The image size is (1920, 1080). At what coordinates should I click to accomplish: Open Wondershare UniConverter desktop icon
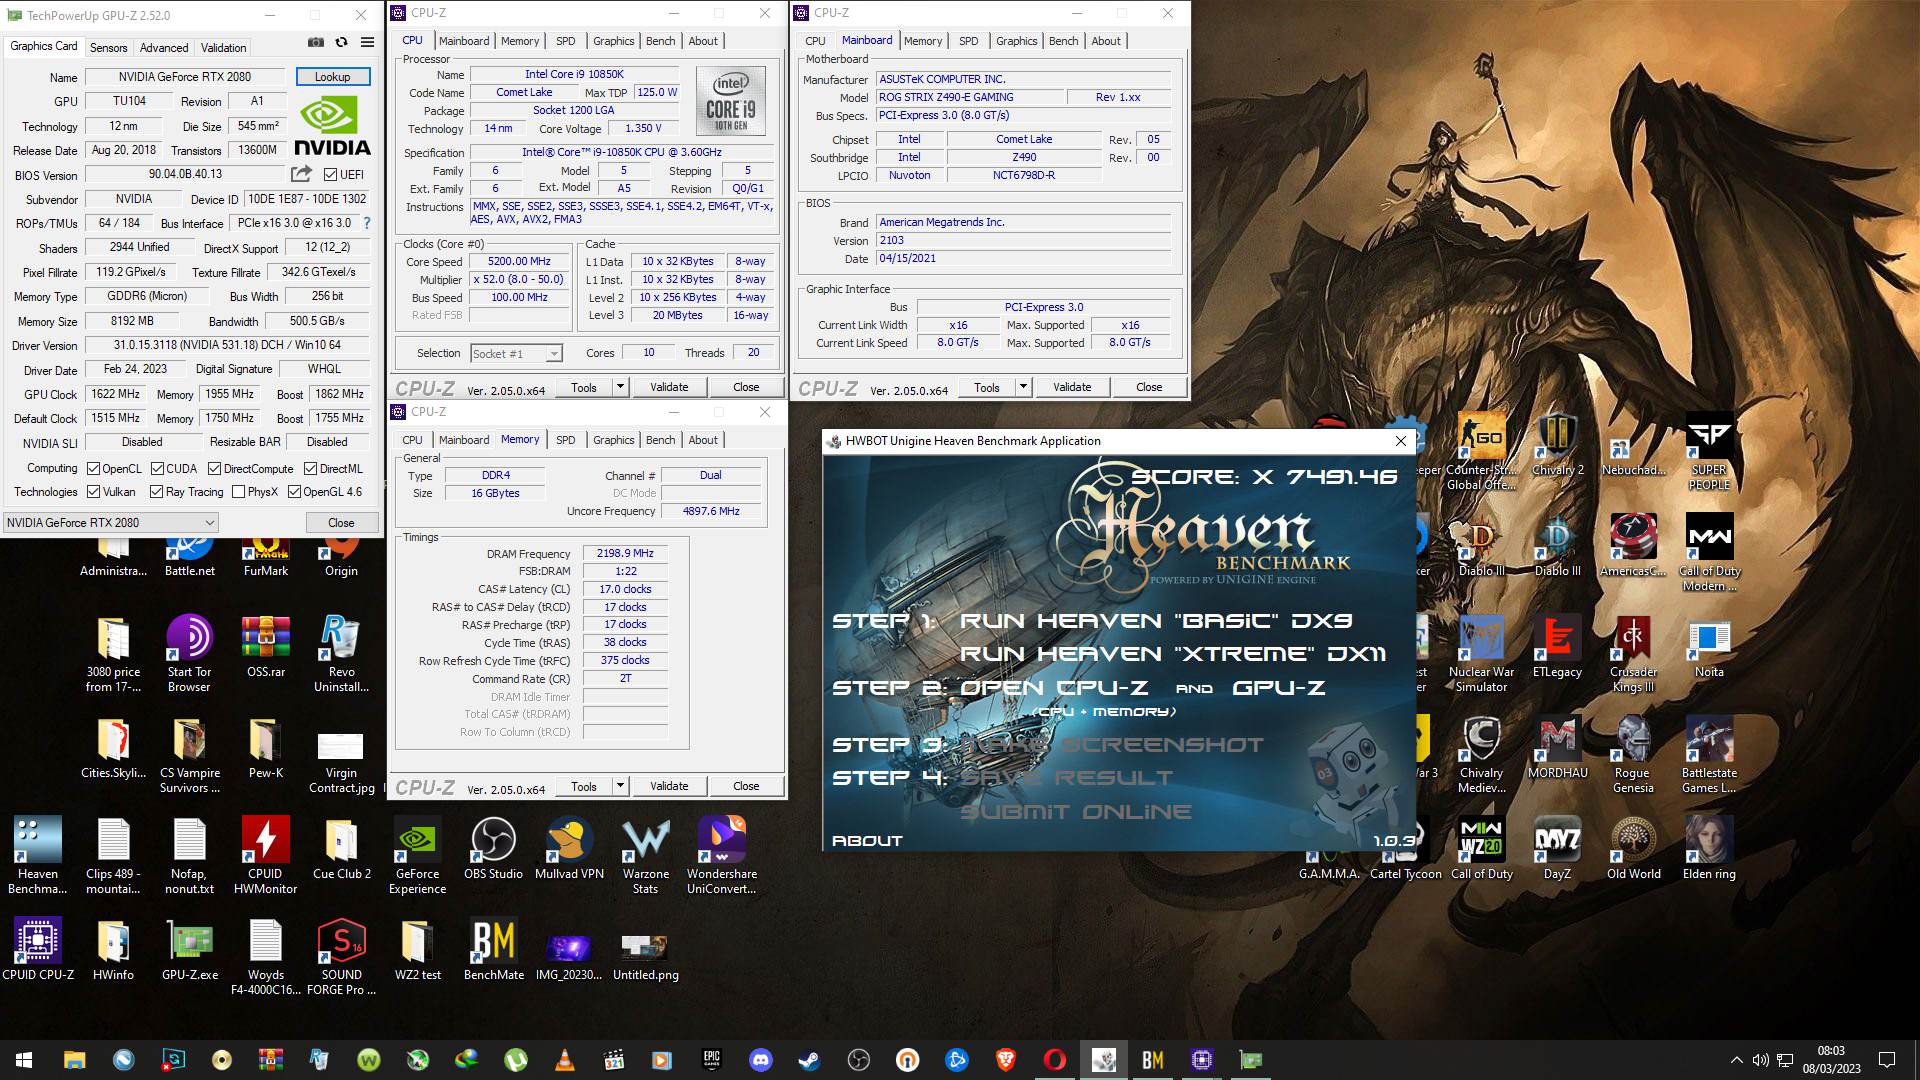pyautogui.click(x=722, y=855)
